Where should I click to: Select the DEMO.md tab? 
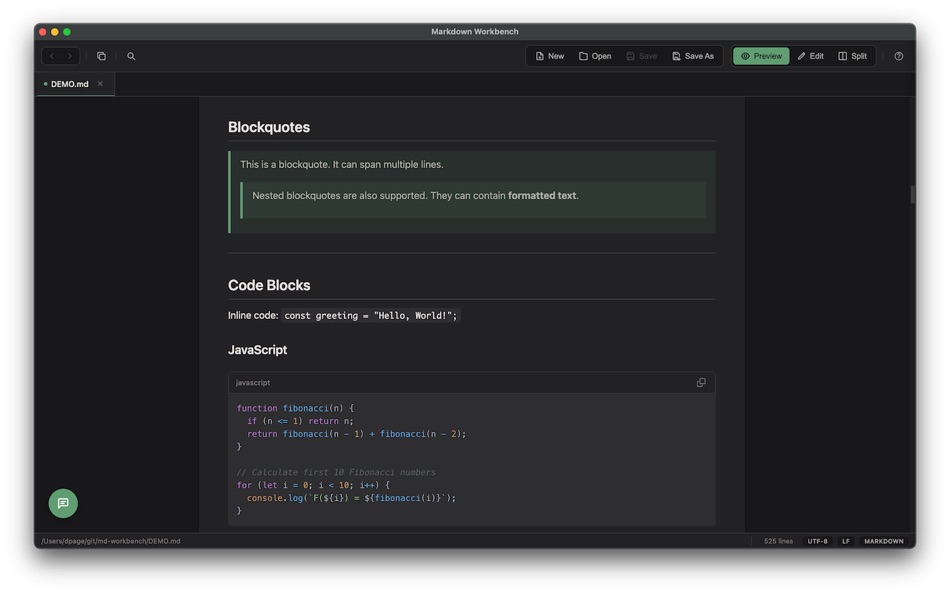click(x=68, y=84)
